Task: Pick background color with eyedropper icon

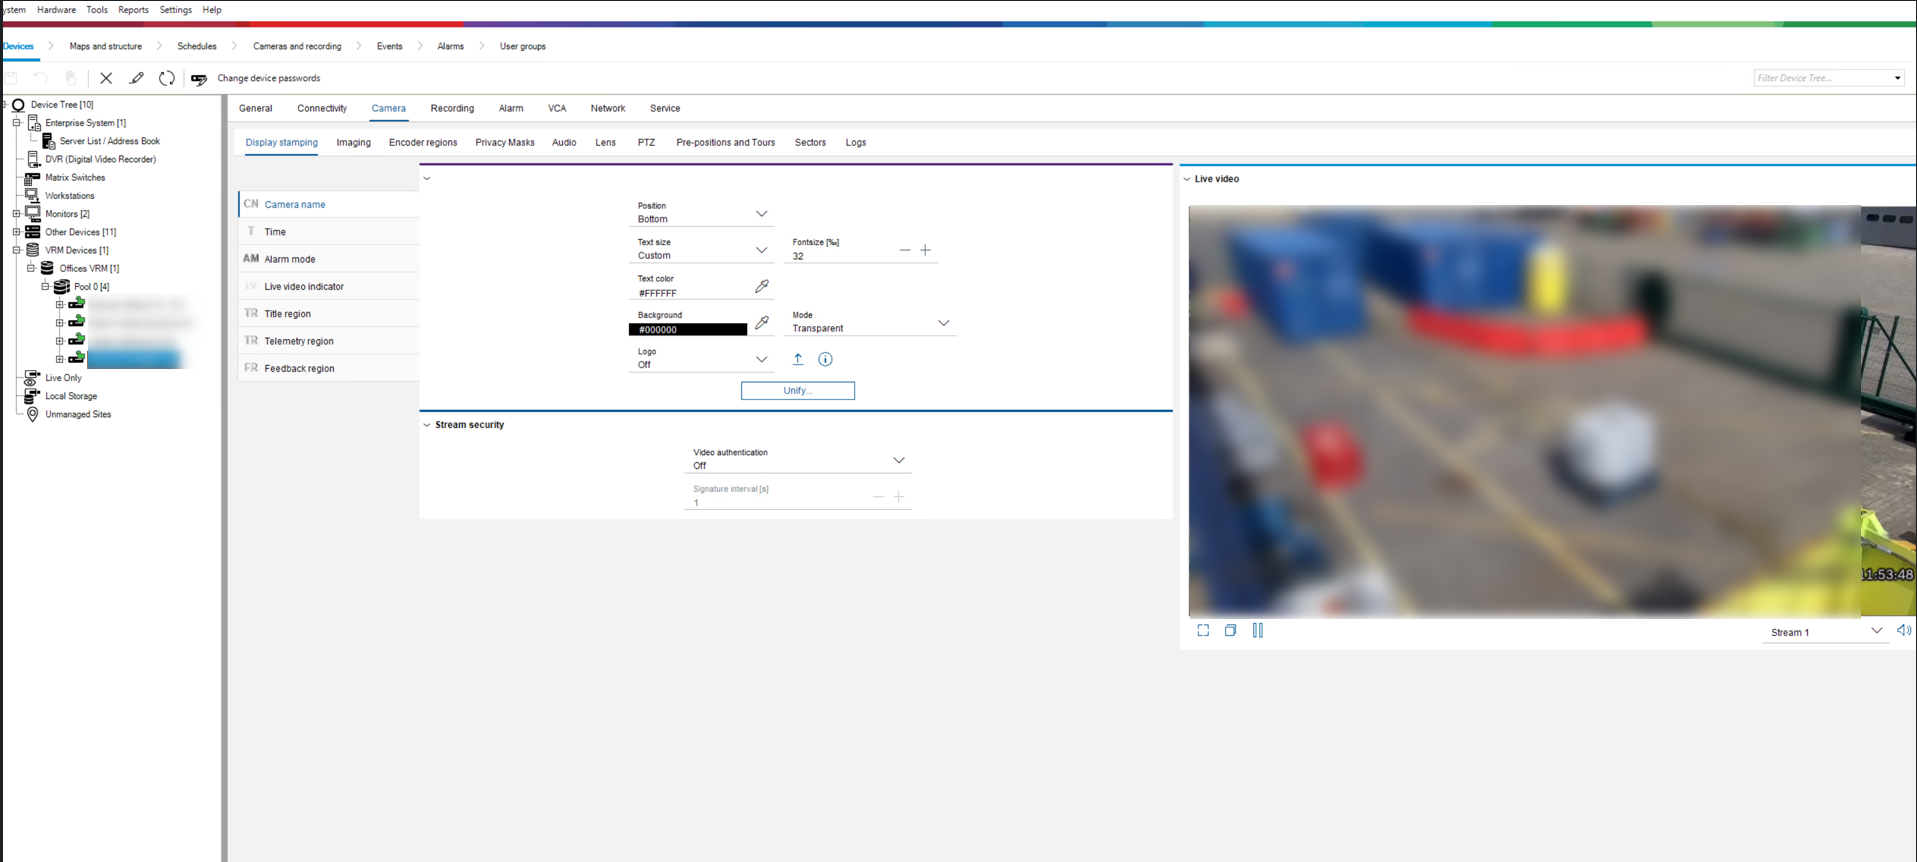Action: coord(762,323)
